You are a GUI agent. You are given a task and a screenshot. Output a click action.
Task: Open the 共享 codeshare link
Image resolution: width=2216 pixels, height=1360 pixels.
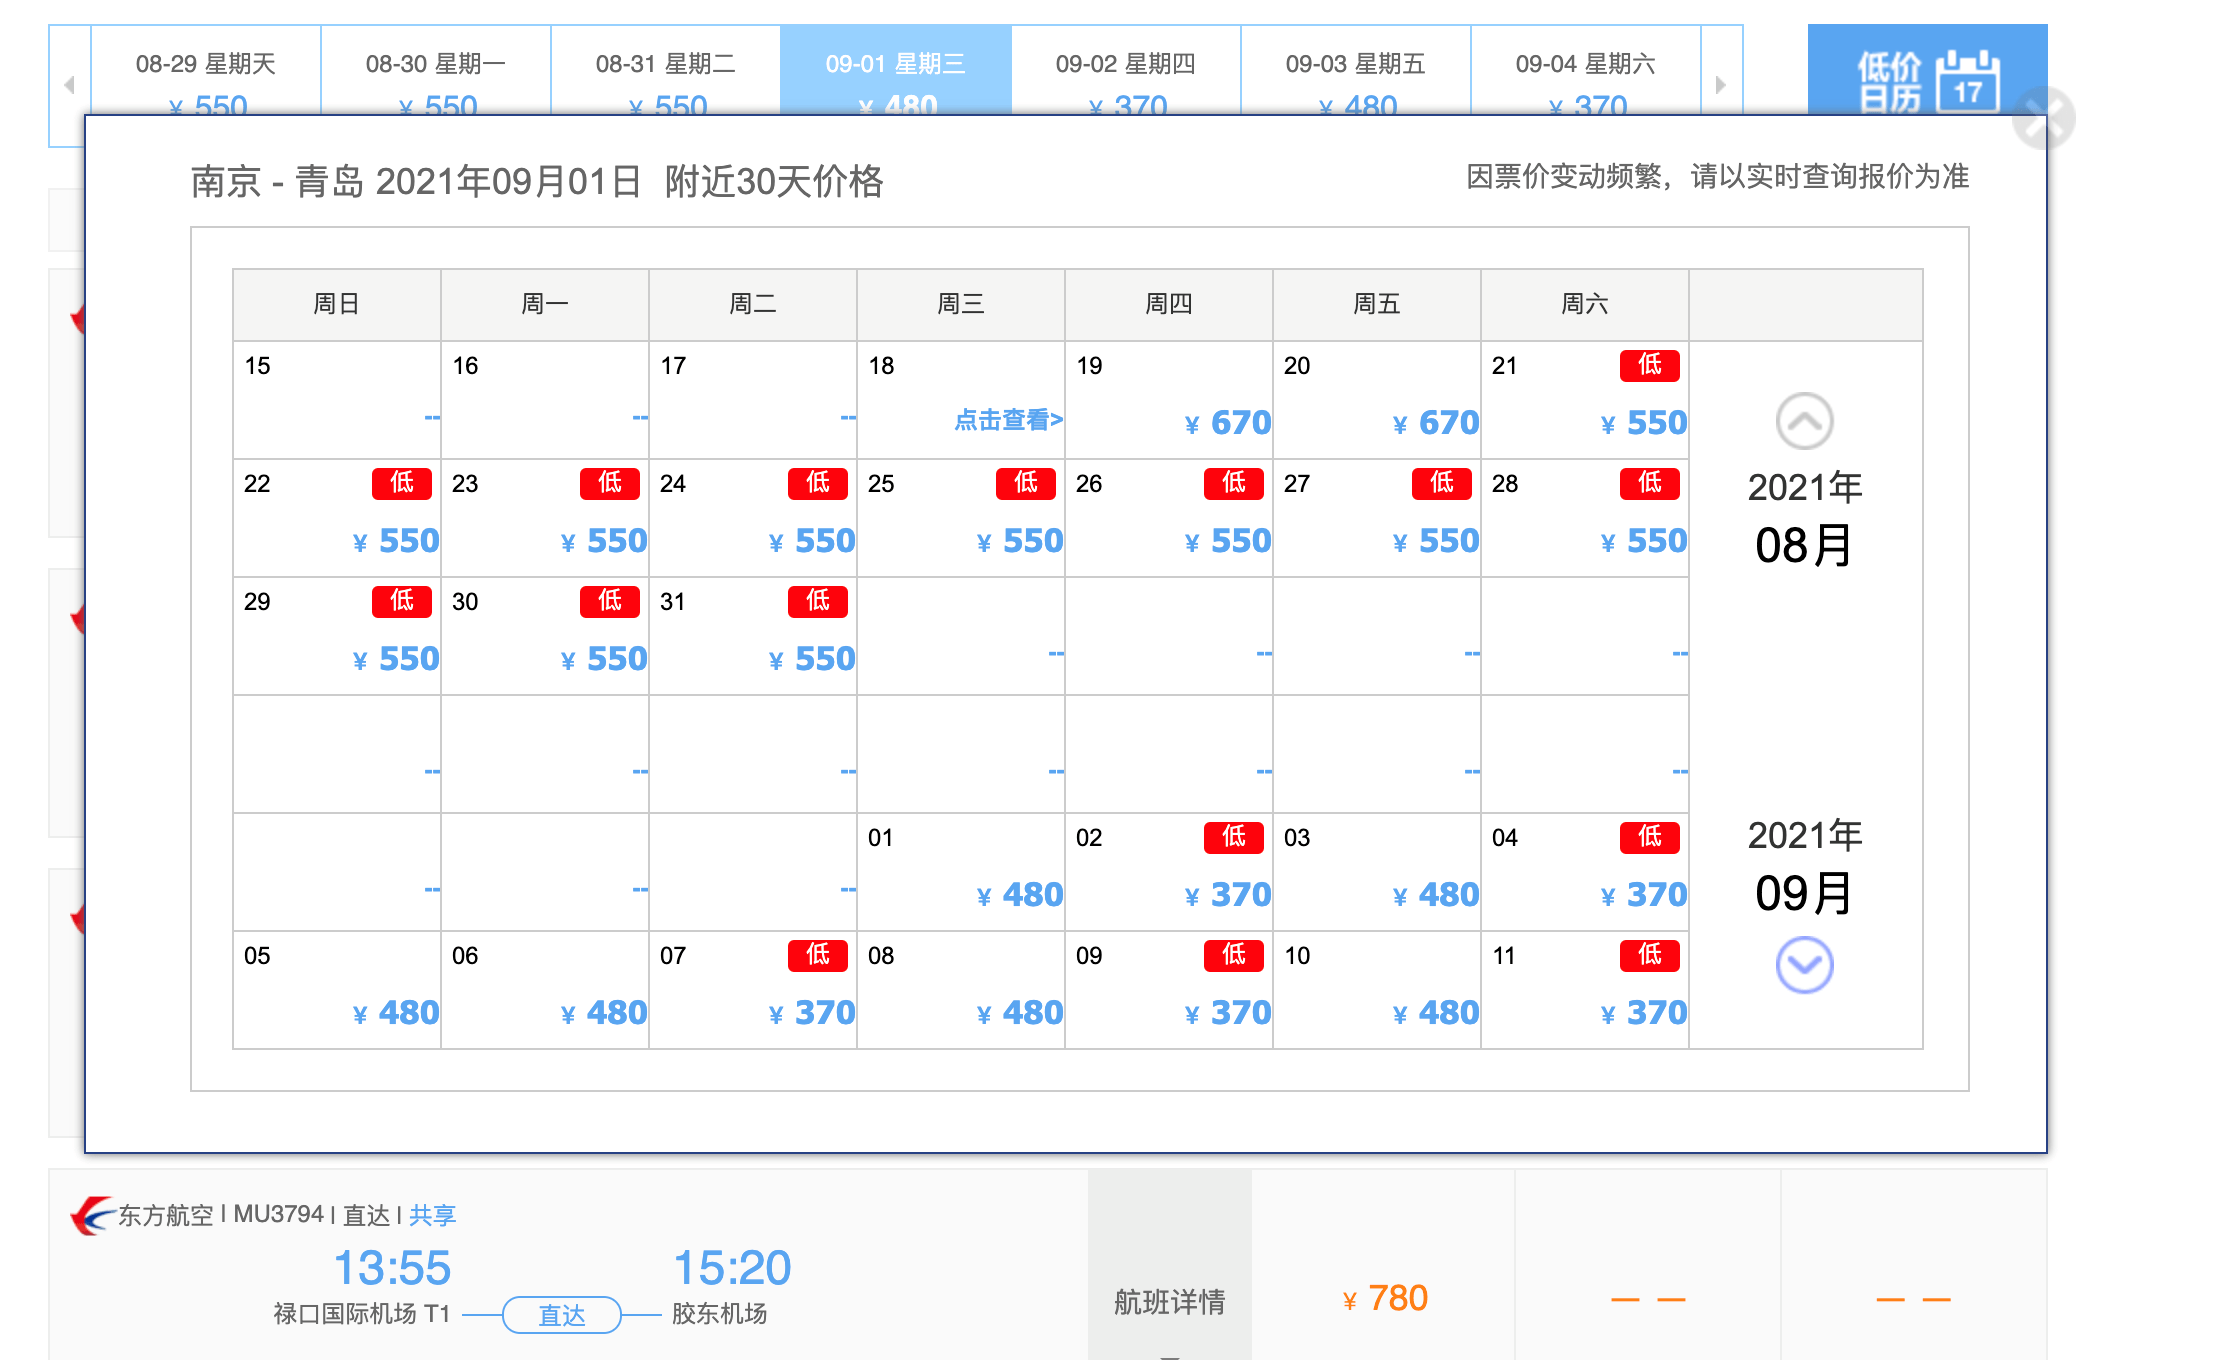tap(432, 1215)
